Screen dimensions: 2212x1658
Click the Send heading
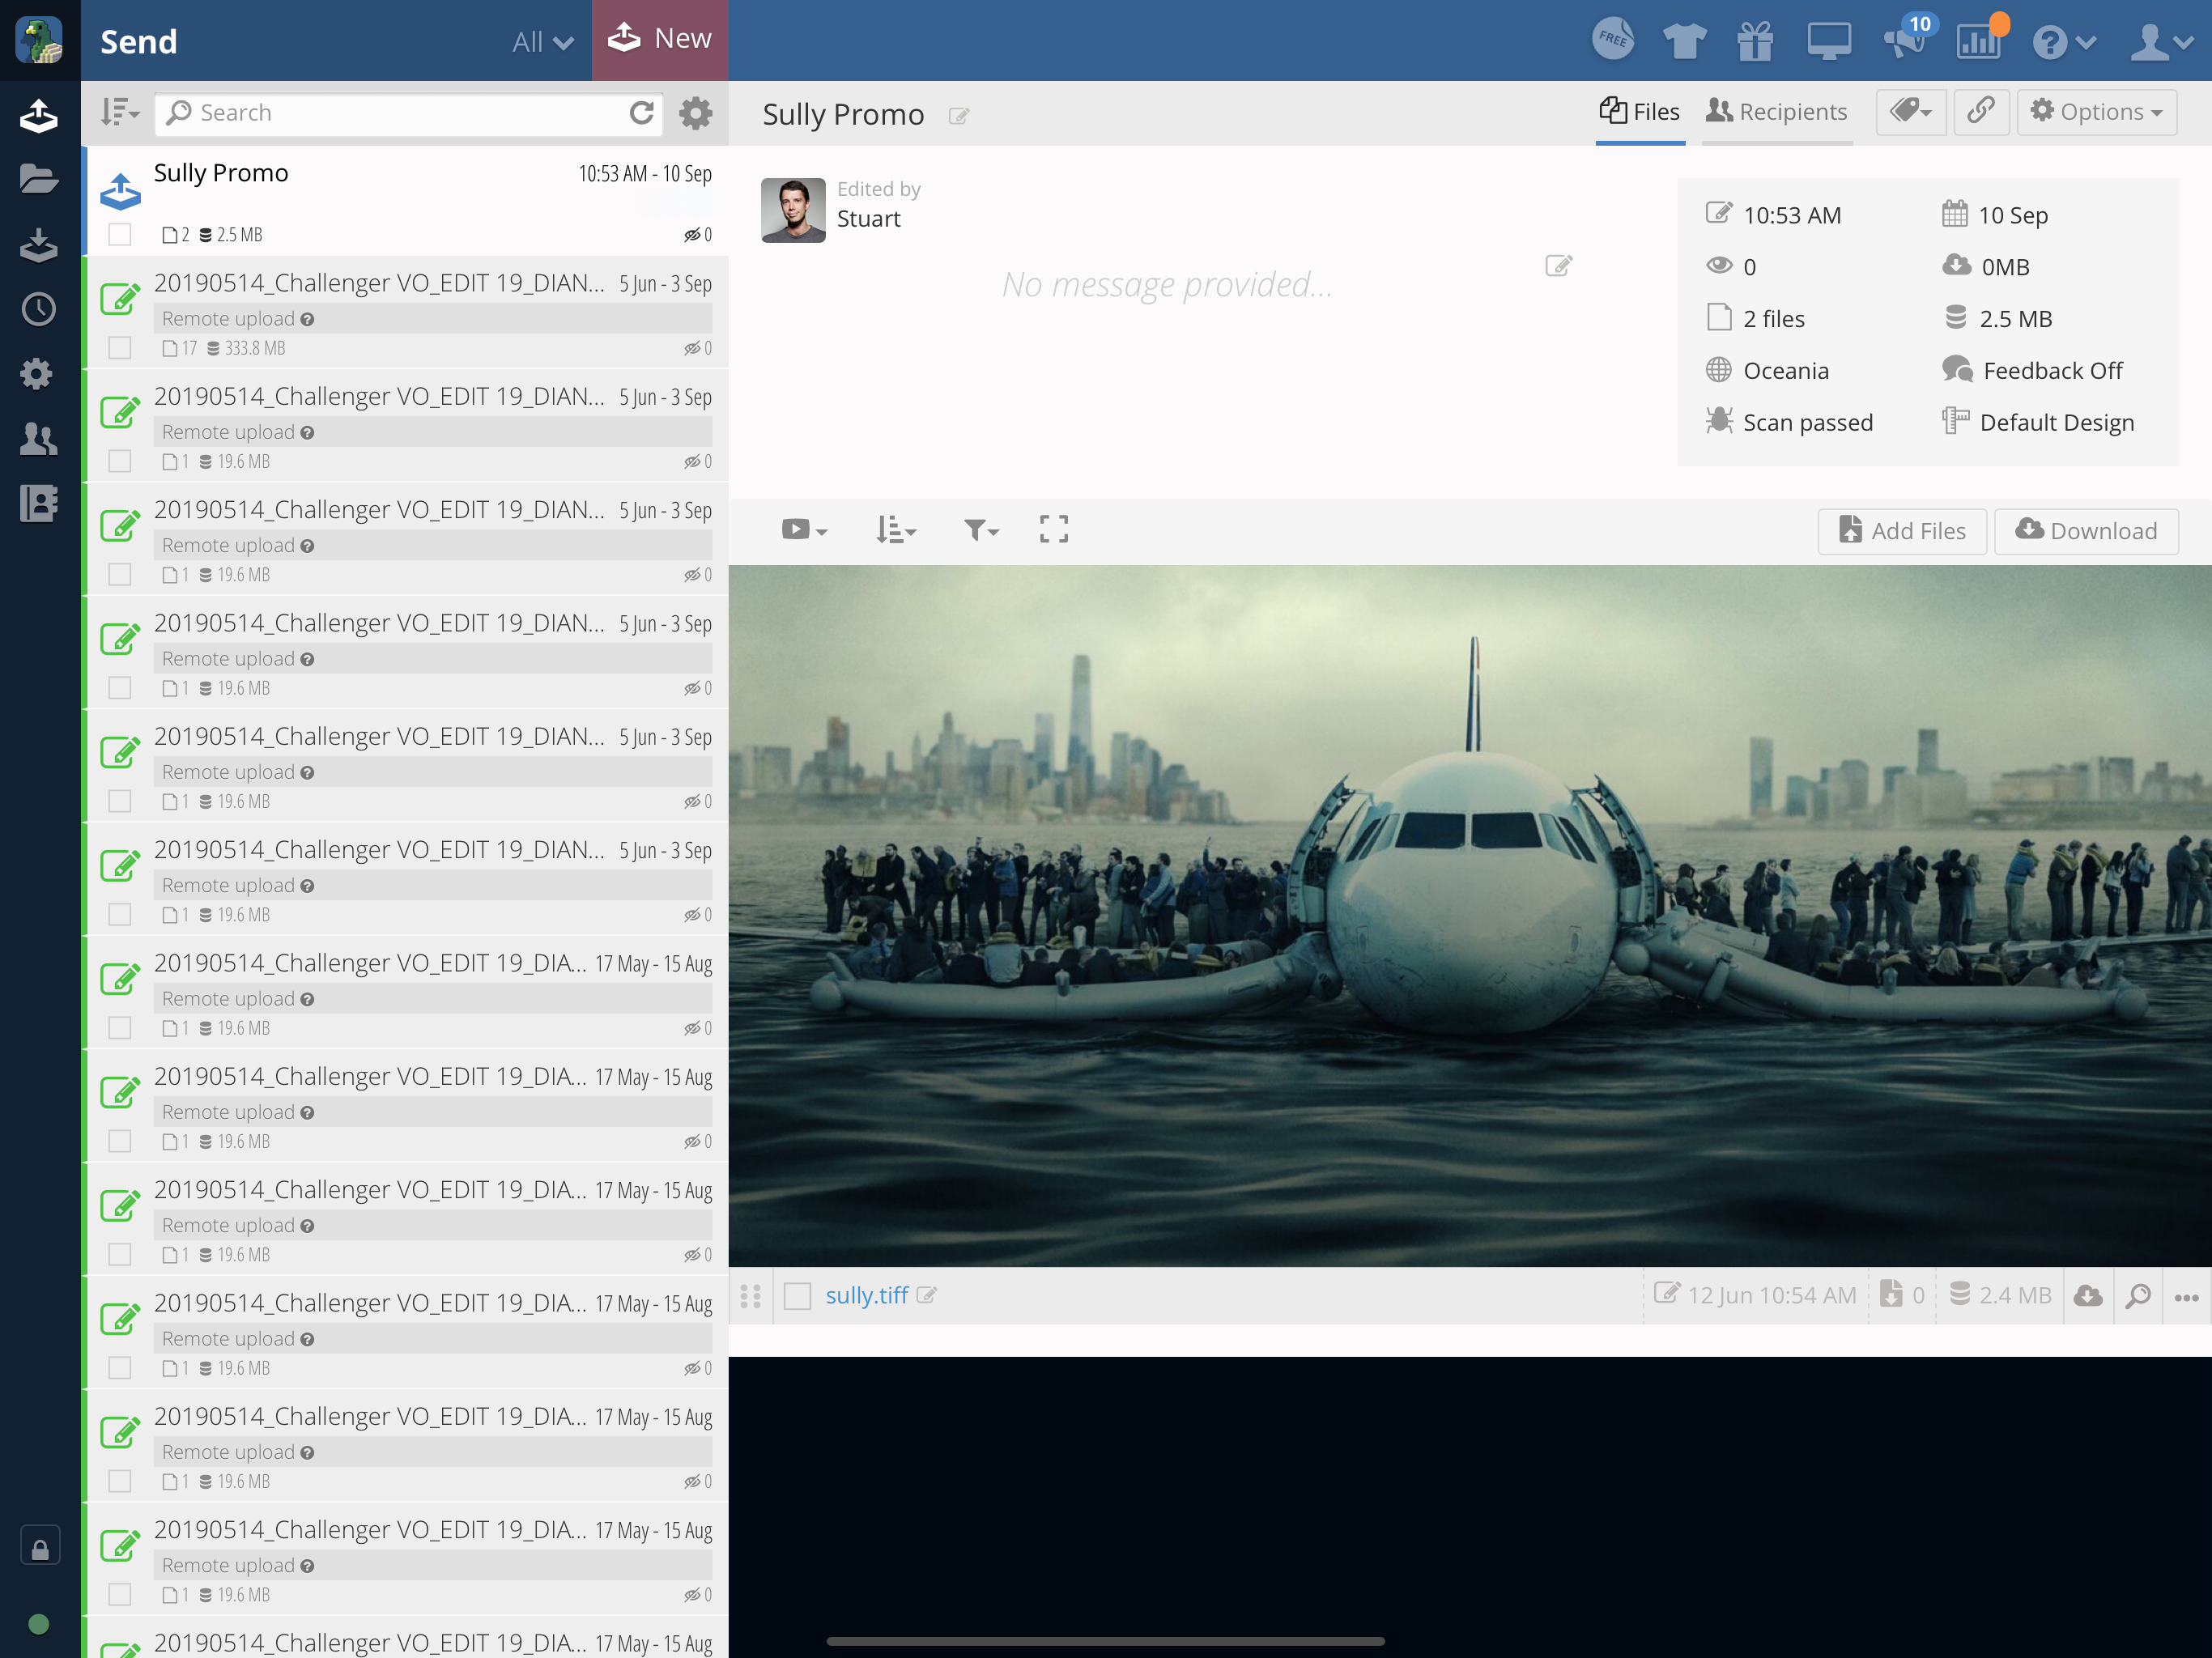click(139, 42)
